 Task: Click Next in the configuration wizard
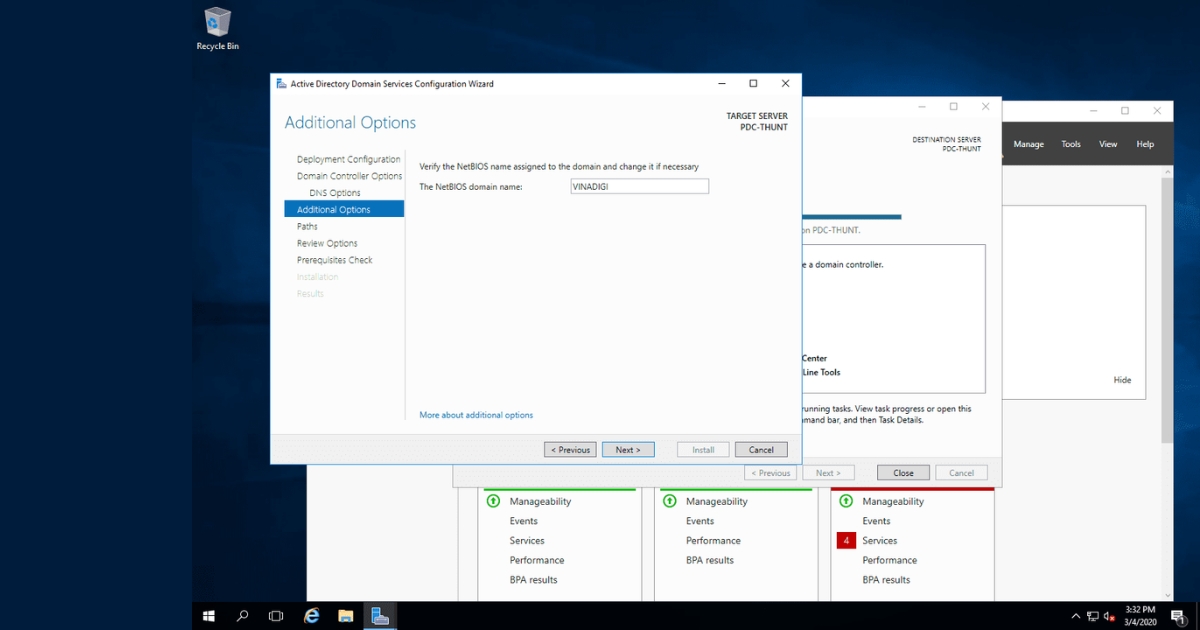628,449
